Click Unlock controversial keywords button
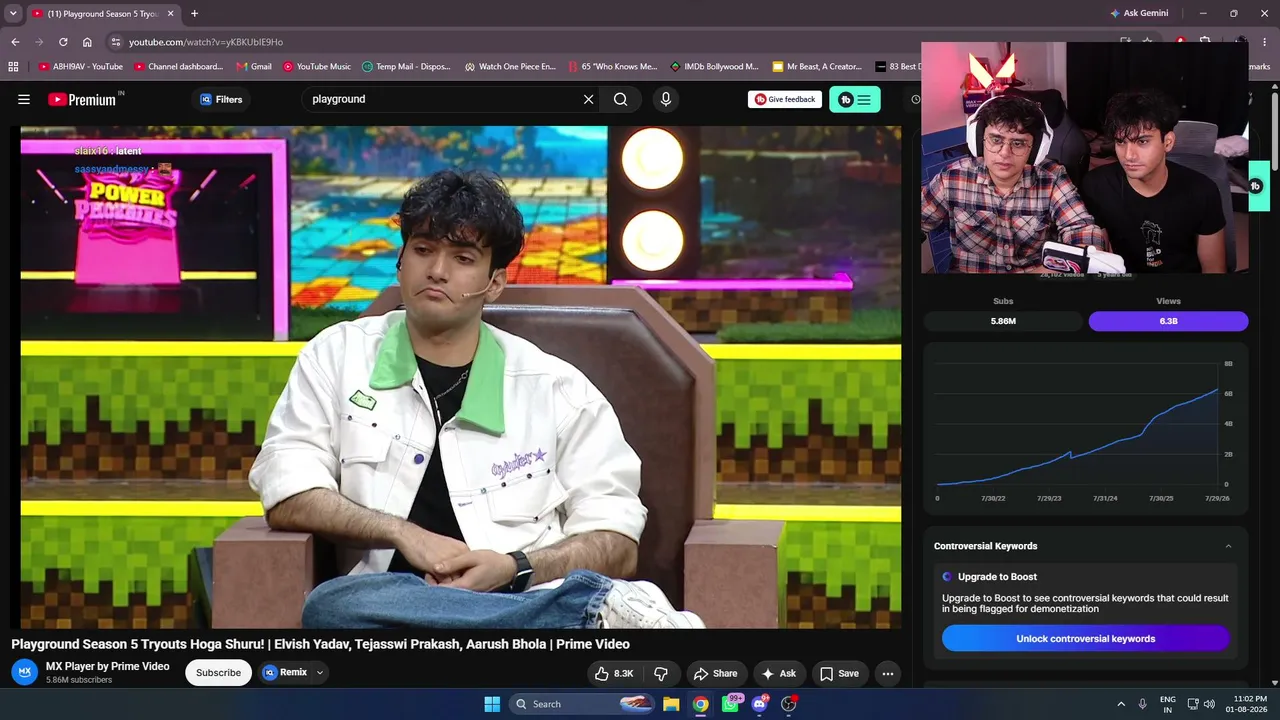The height and width of the screenshot is (720, 1280). 1086,639
